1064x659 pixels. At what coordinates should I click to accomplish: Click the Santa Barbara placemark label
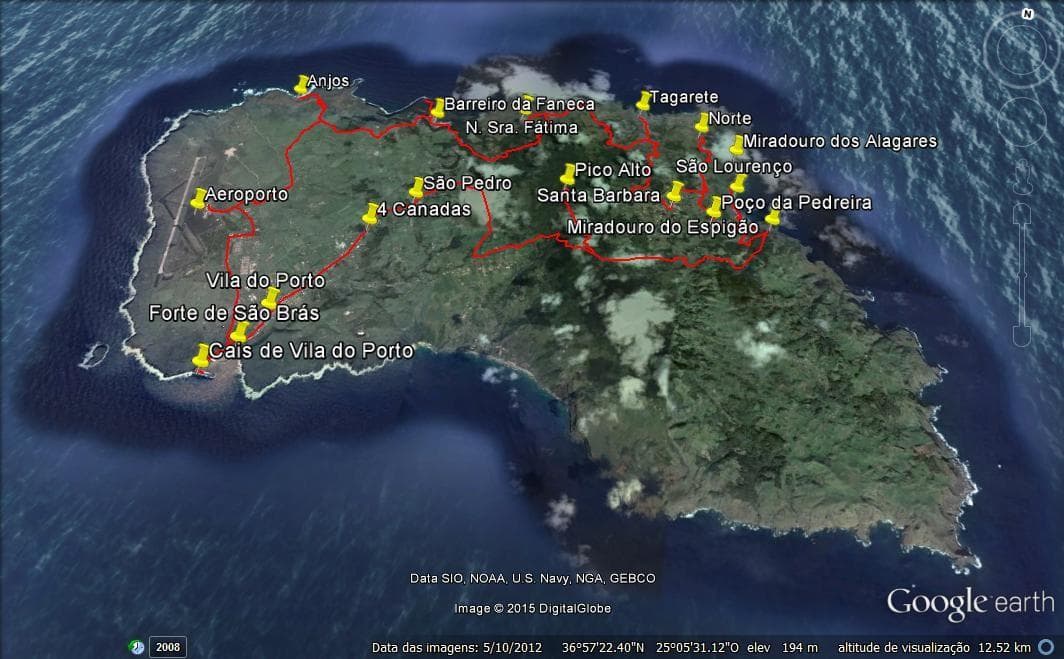[x=598, y=195]
